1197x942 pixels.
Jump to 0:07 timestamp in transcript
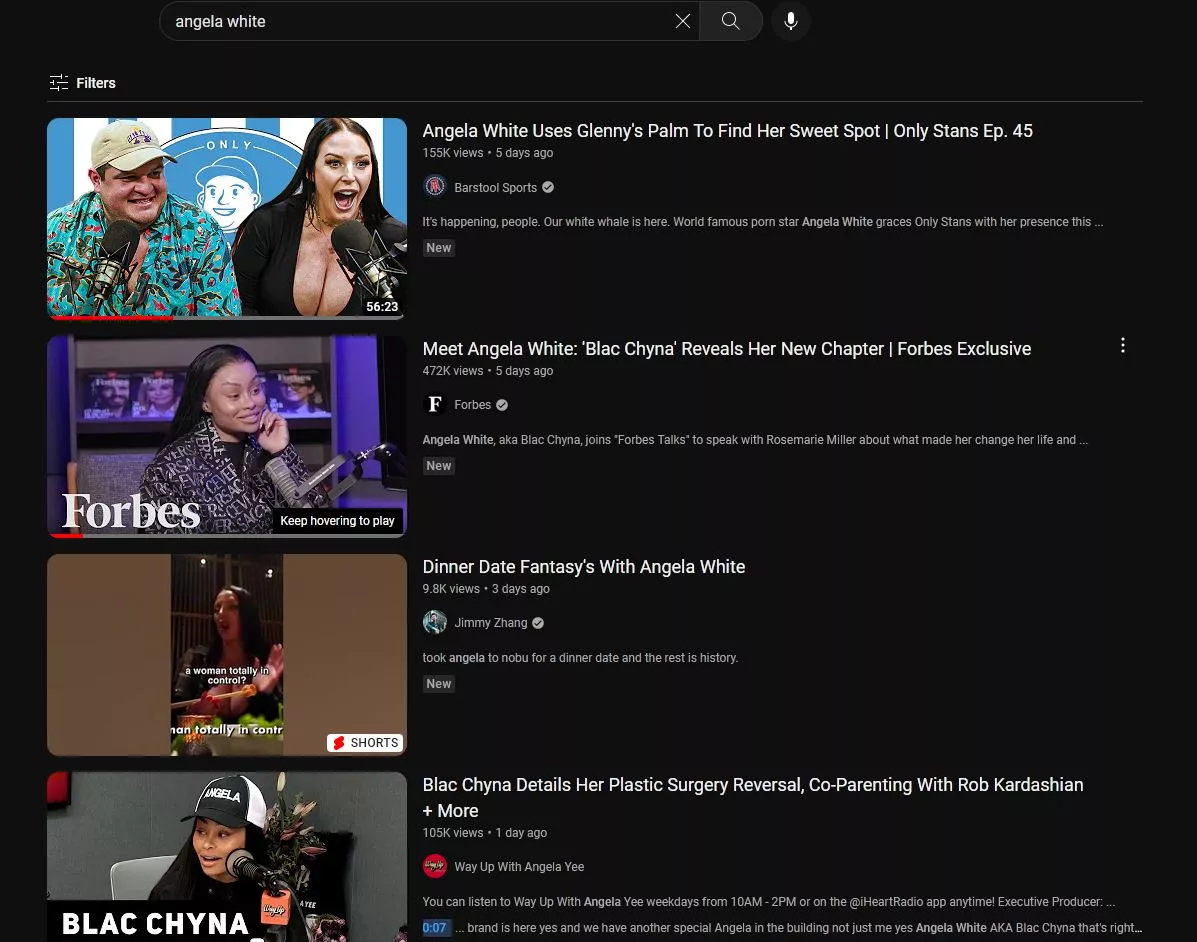435,928
